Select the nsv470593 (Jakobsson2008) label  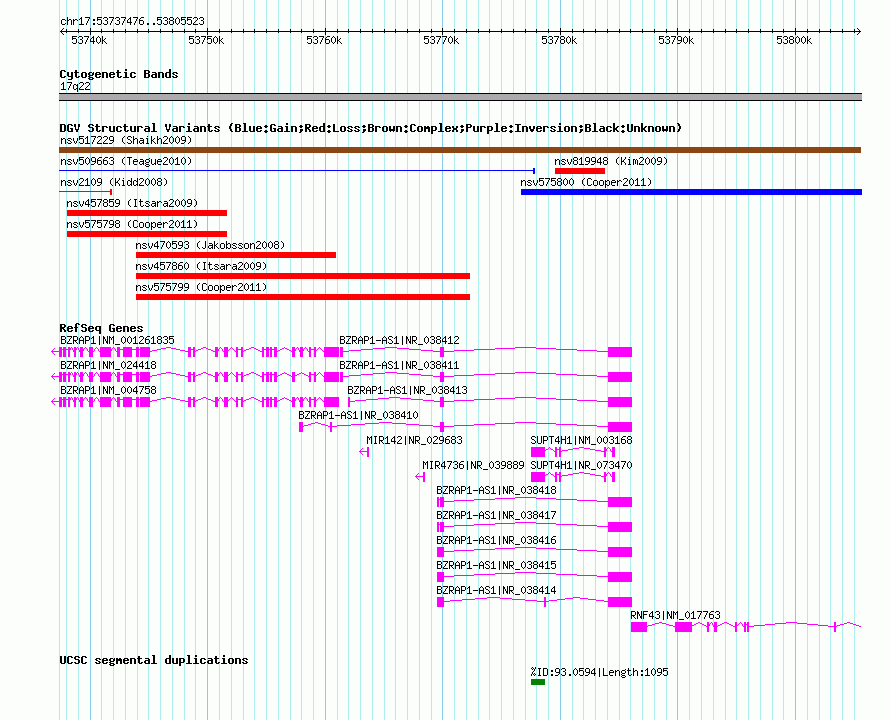pos(210,245)
